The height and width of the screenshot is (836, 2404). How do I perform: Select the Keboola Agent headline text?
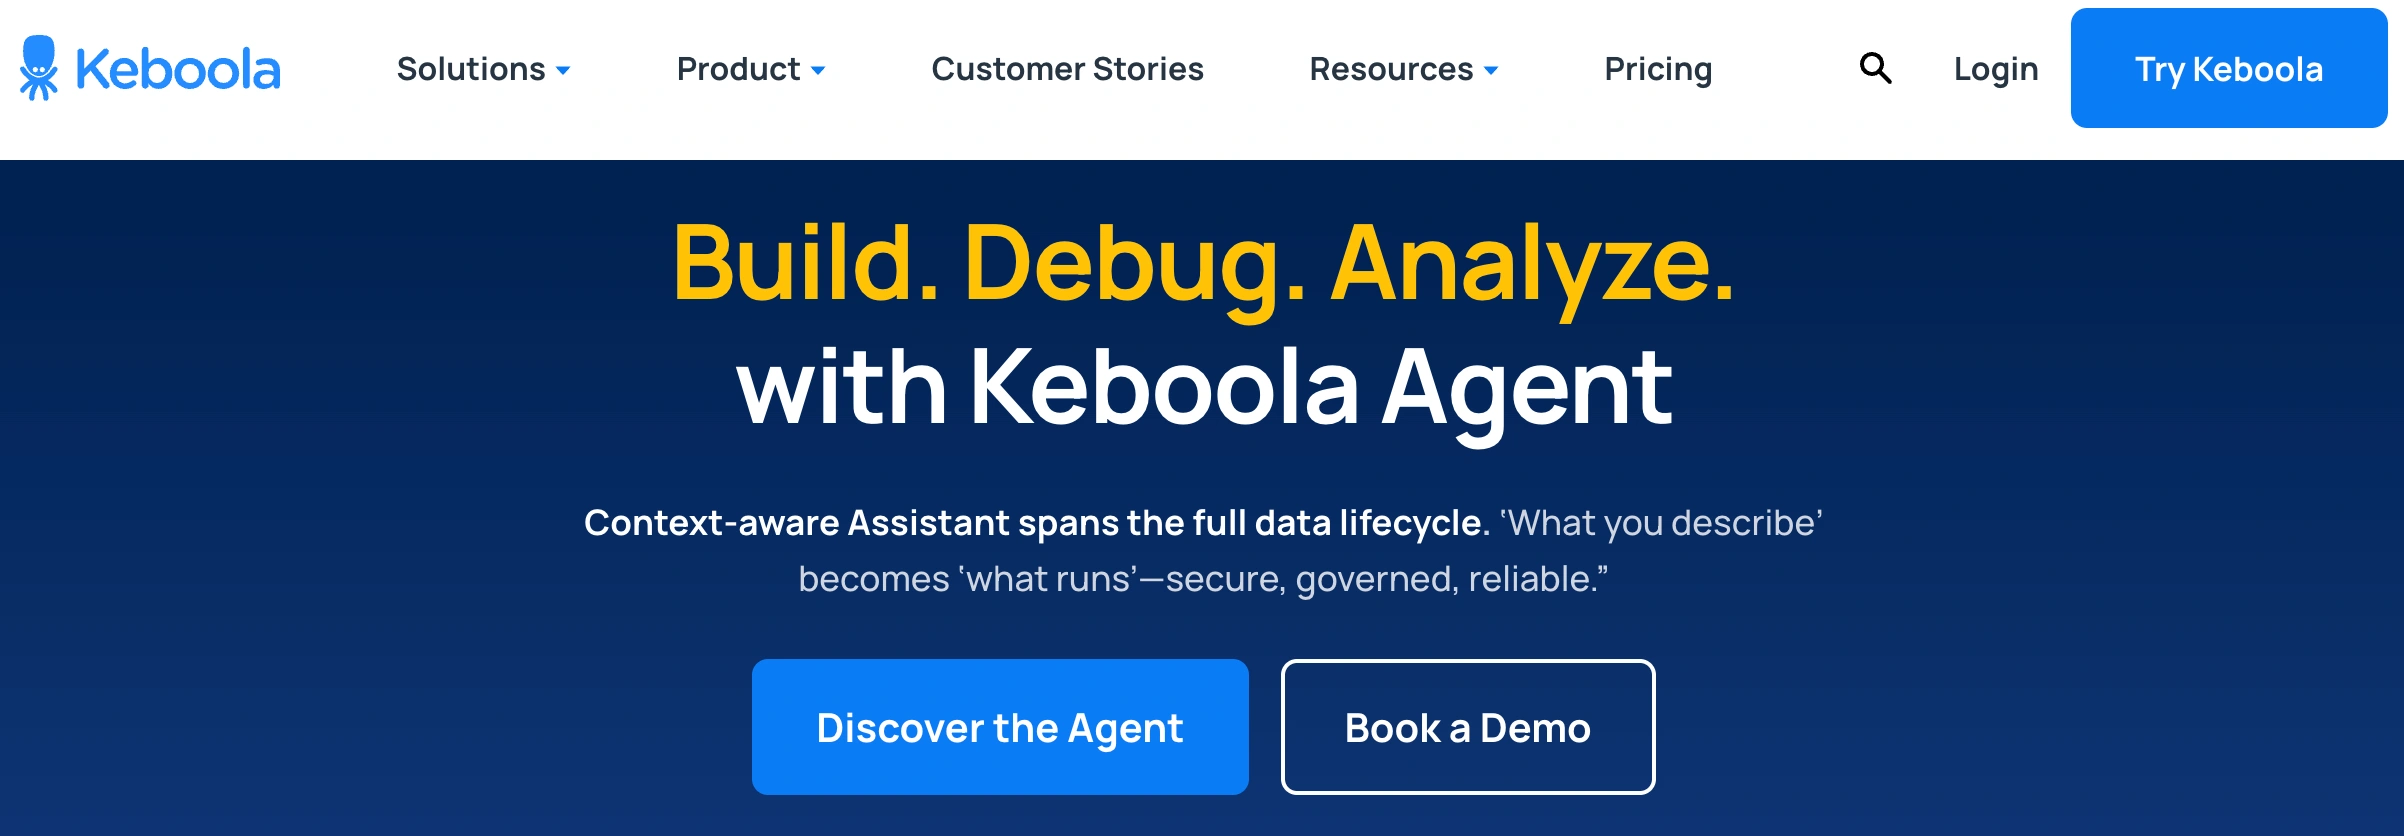click(x=1202, y=387)
